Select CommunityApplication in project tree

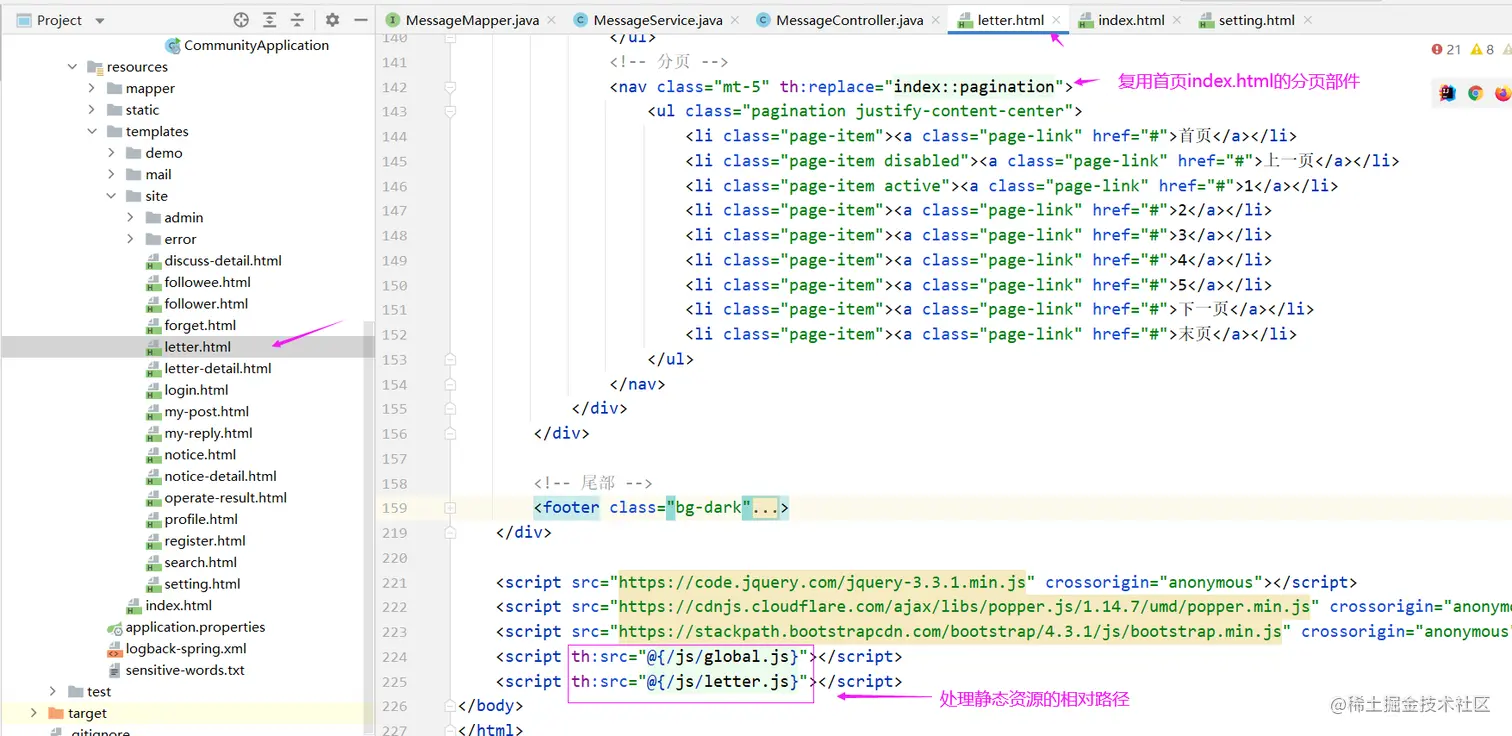click(x=256, y=45)
